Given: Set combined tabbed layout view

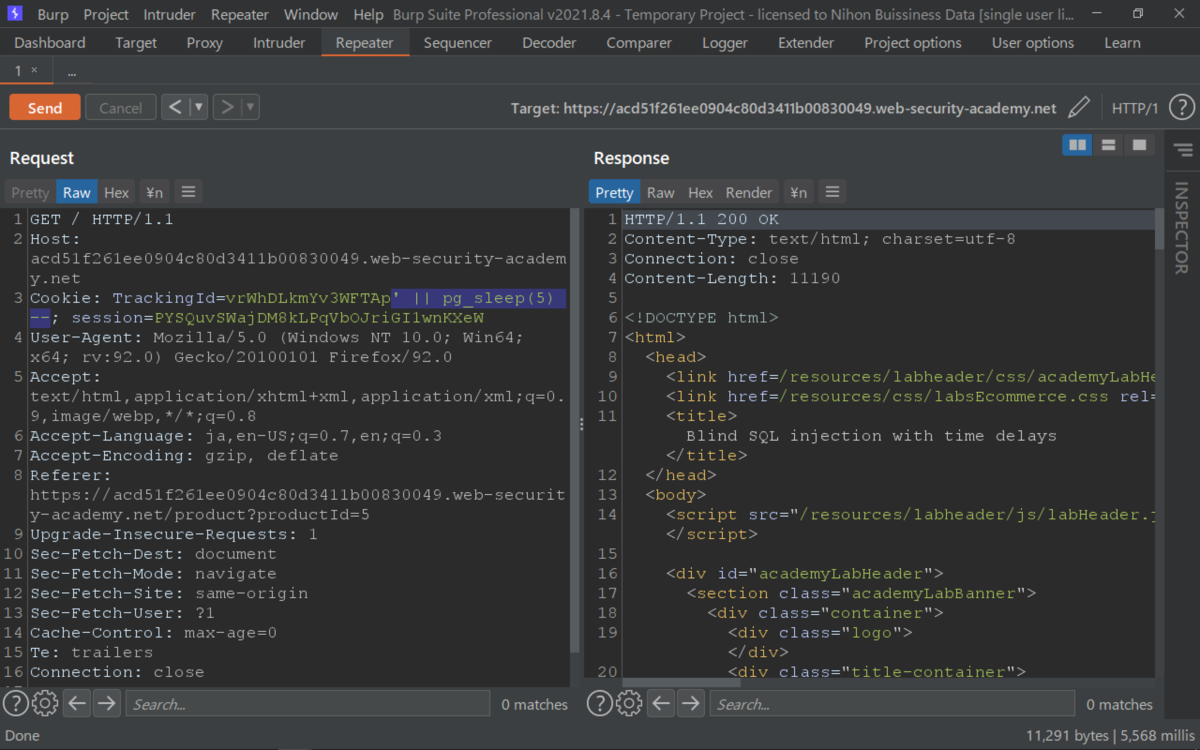Looking at the screenshot, I should point(1139,145).
